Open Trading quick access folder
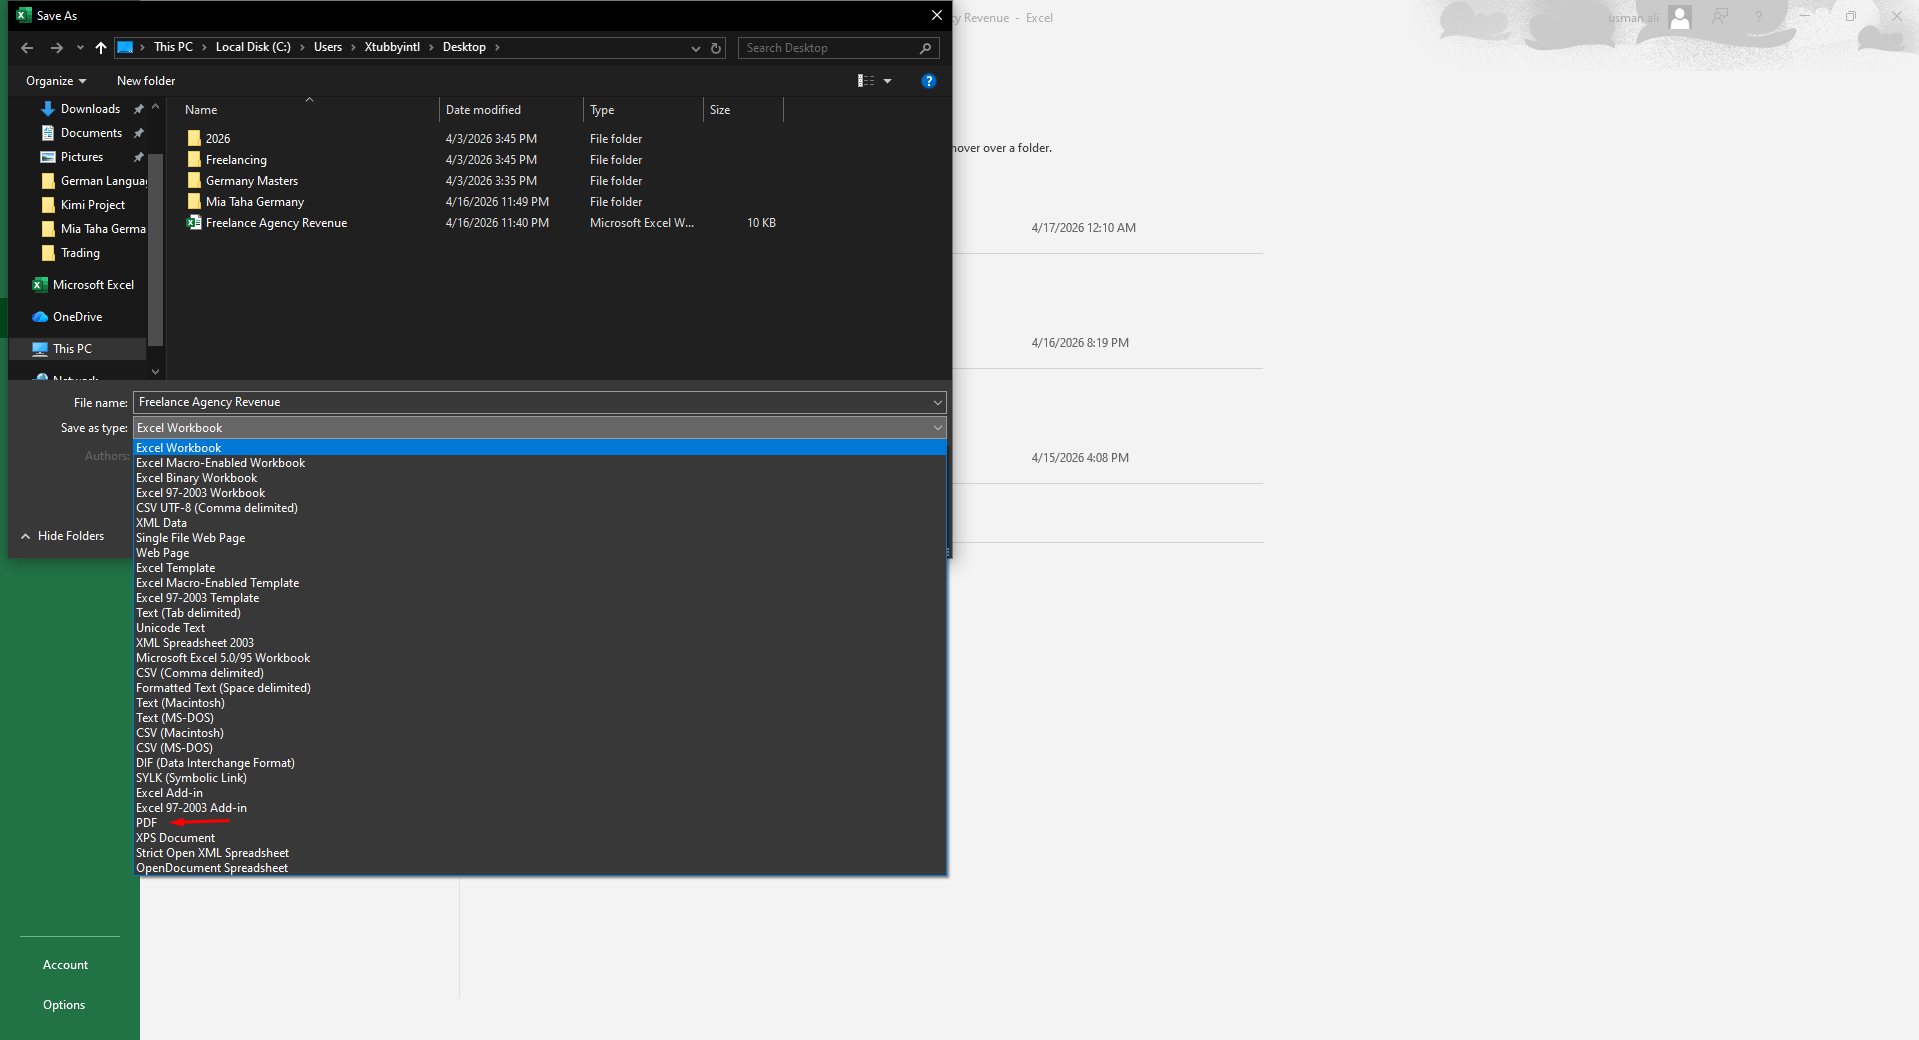Image resolution: width=1919 pixels, height=1040 pixels. coord(80,253)
